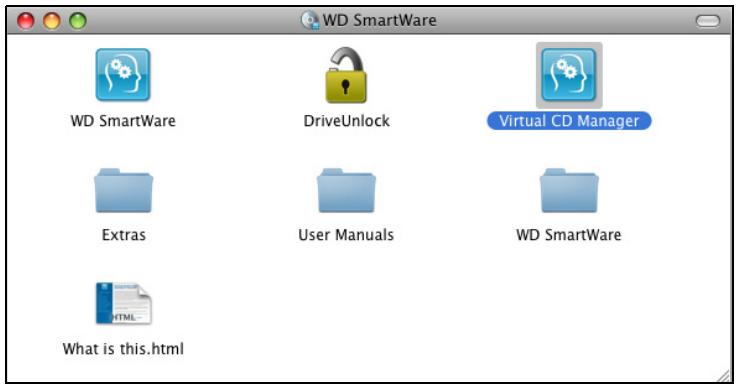Select the WD SmartWare folder icon
The width and height of the screenshot is (737, 387).
(x=569, y=190)
